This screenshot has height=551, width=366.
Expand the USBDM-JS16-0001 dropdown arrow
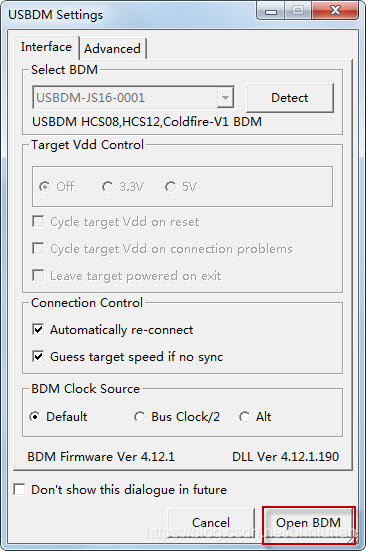(225, 98)
